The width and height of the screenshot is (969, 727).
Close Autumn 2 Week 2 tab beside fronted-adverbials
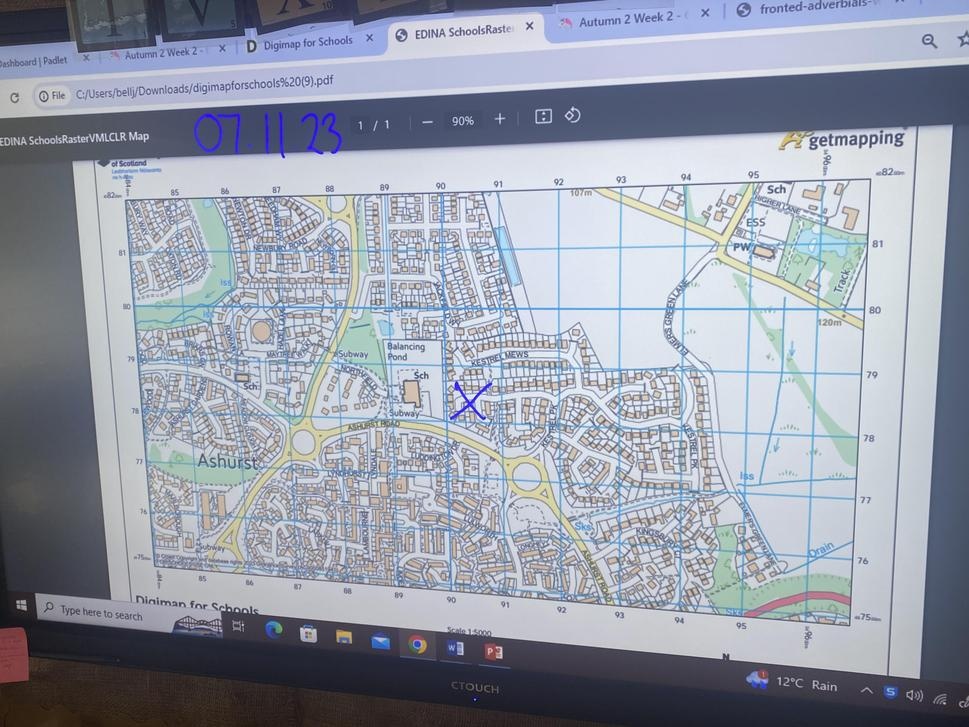pyautogui.click(x=705, y=12)
